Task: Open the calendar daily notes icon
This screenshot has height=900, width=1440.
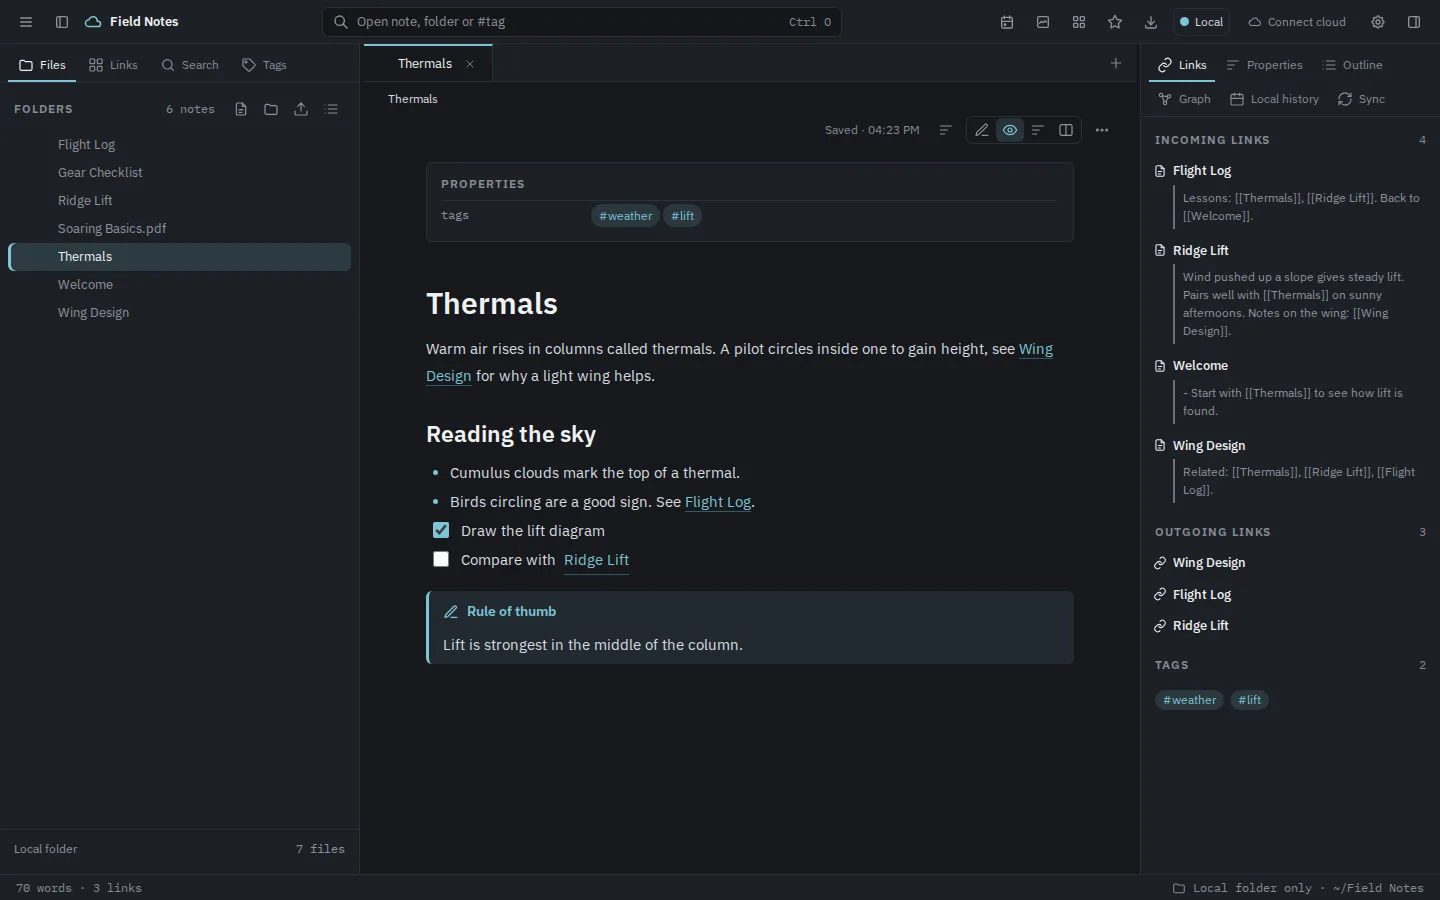Action: [x=1007, y=22]
